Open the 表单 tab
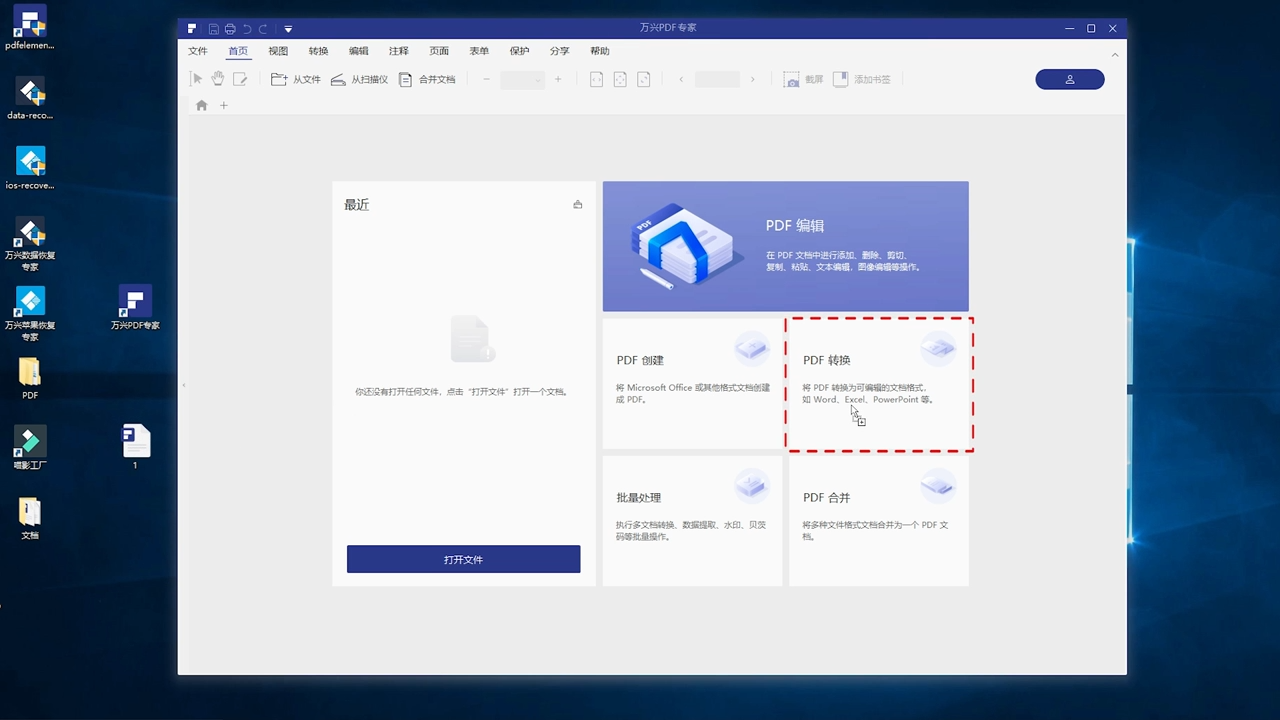The height and width of the screenshot is (720, 1280). pos(479,51)
